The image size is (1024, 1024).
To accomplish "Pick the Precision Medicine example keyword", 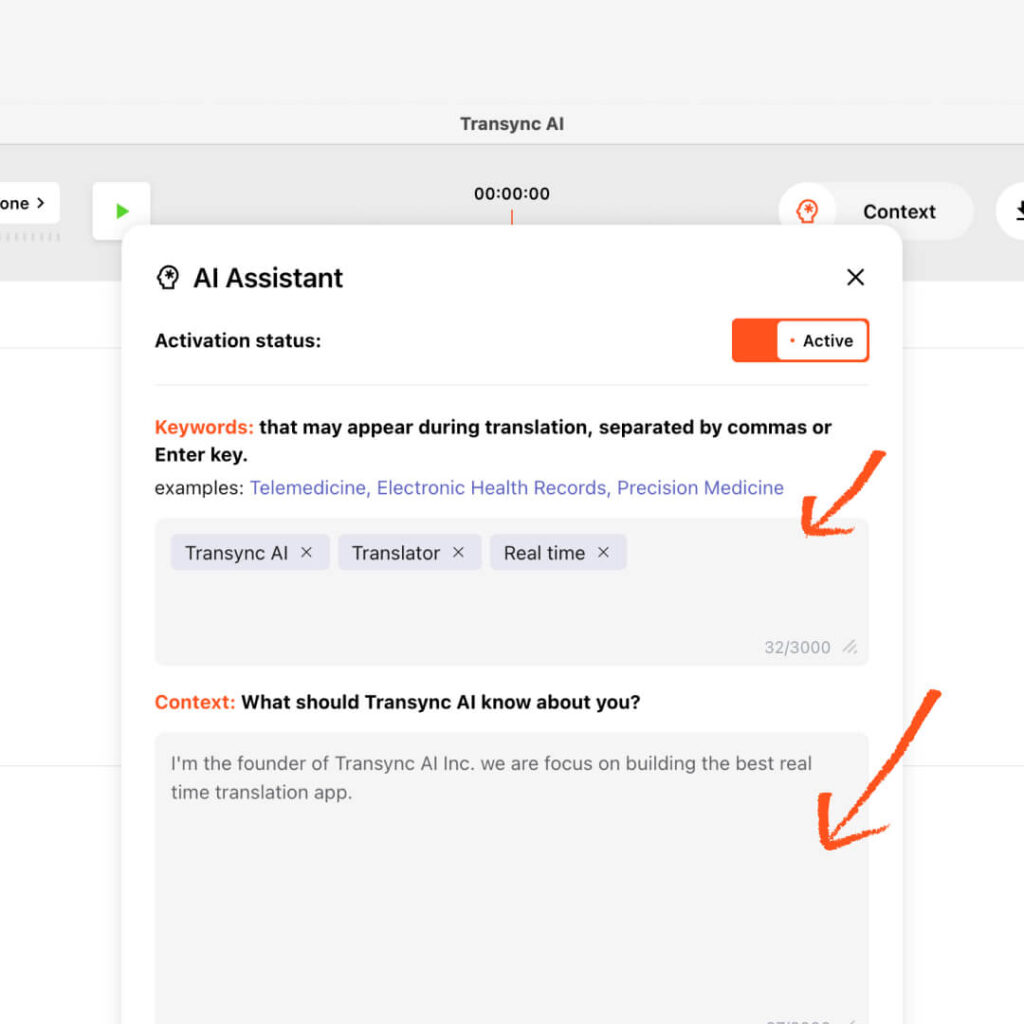I will [700, 488].
